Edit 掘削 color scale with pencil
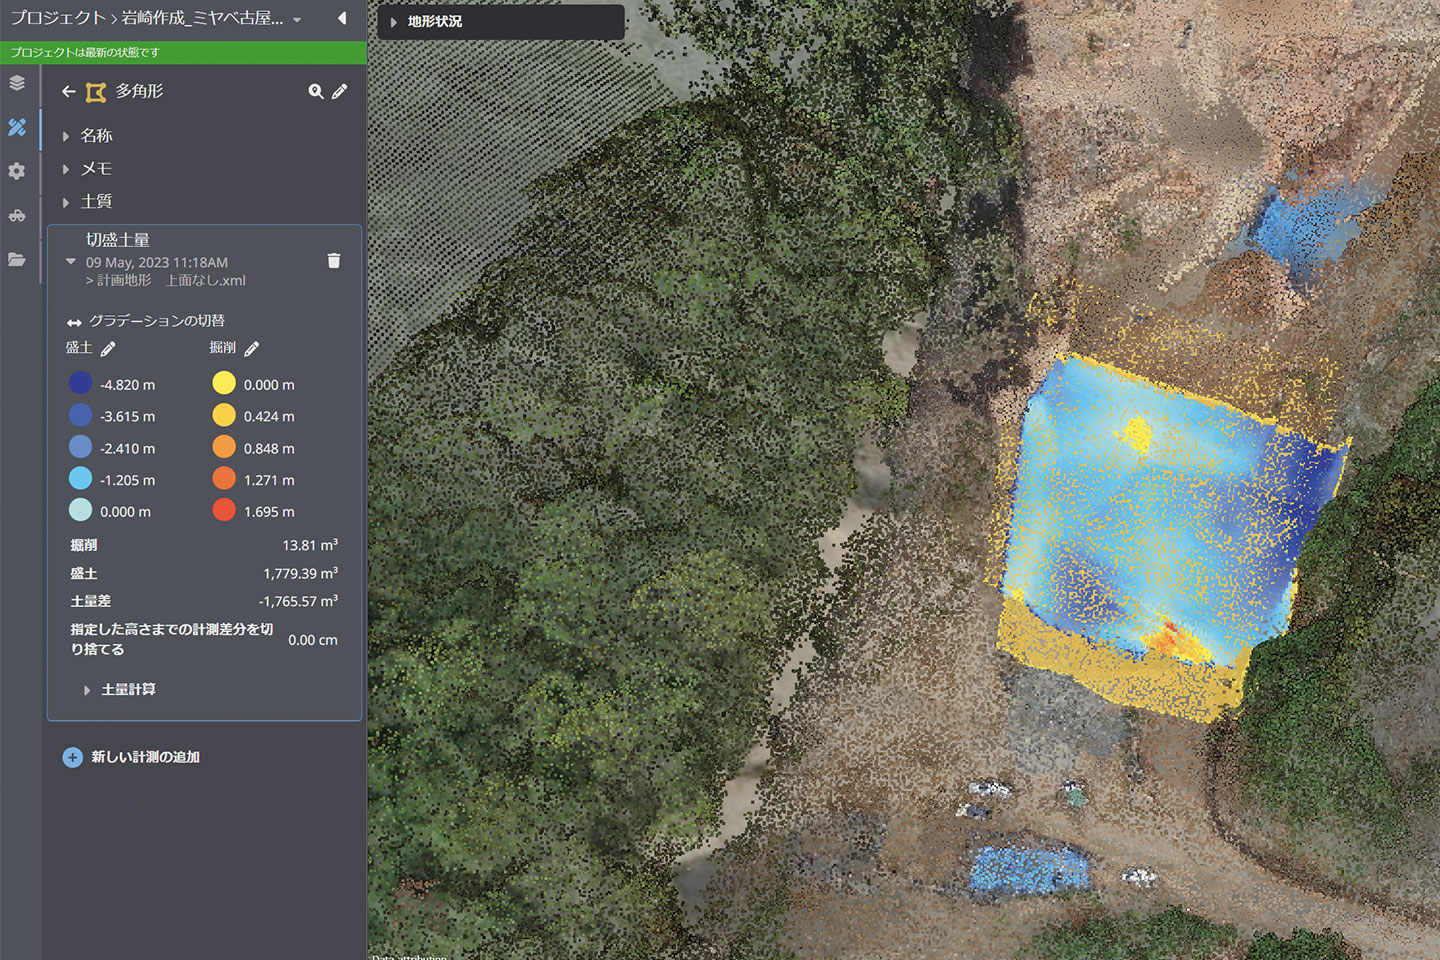This screenshot has width=1440, height=960. click(x=252, y=348)
